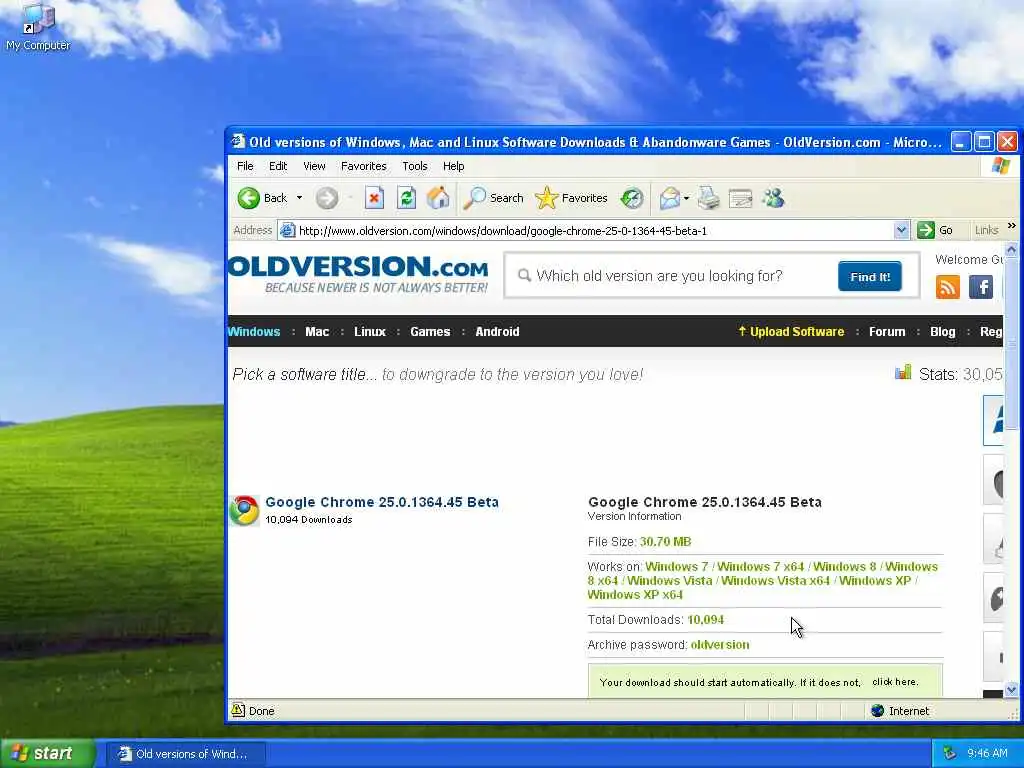Expand the Links toolbar chevron
The image size is (1024, 768).
[x=1012, y=226]
